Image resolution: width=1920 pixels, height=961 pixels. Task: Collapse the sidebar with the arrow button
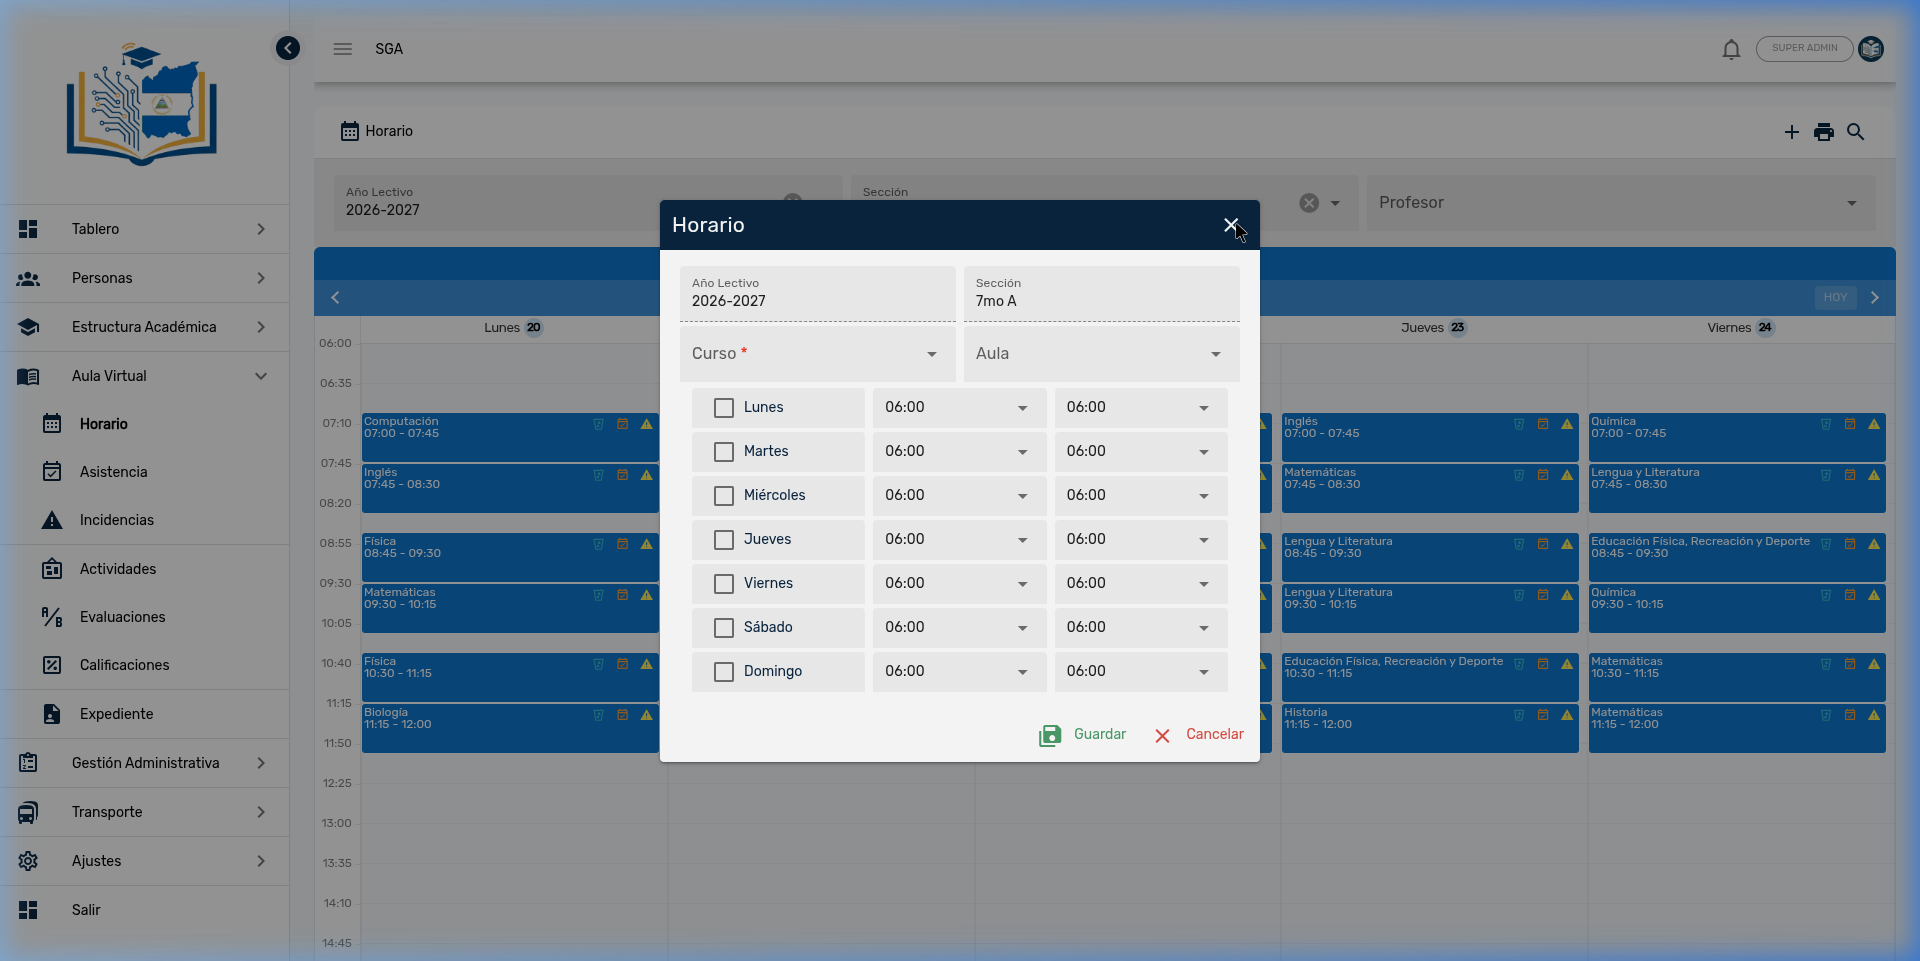[288, 48]
